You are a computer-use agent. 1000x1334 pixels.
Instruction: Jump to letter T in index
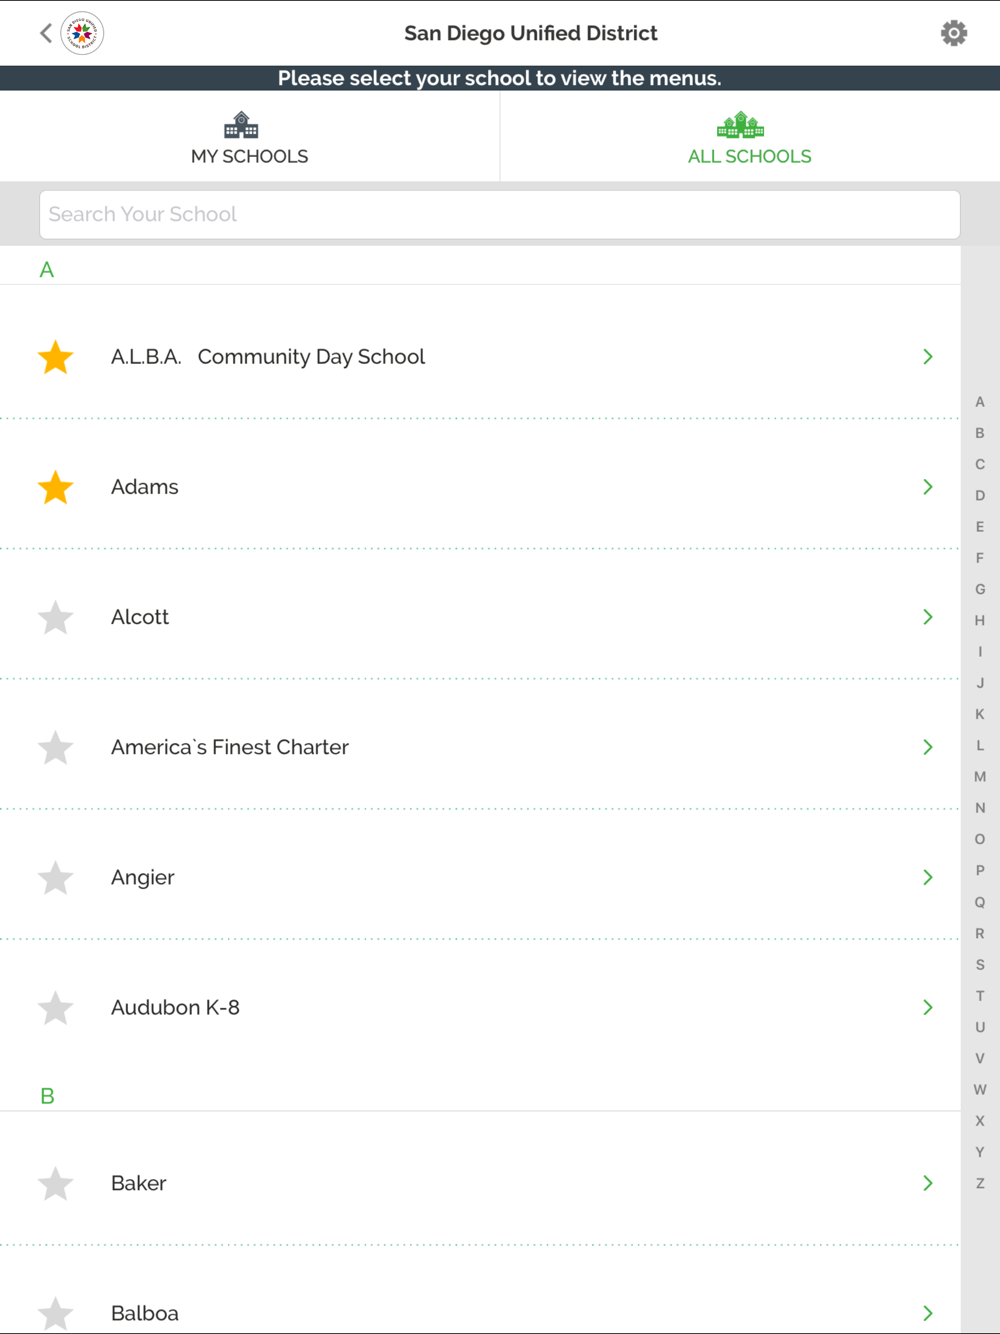980,996
